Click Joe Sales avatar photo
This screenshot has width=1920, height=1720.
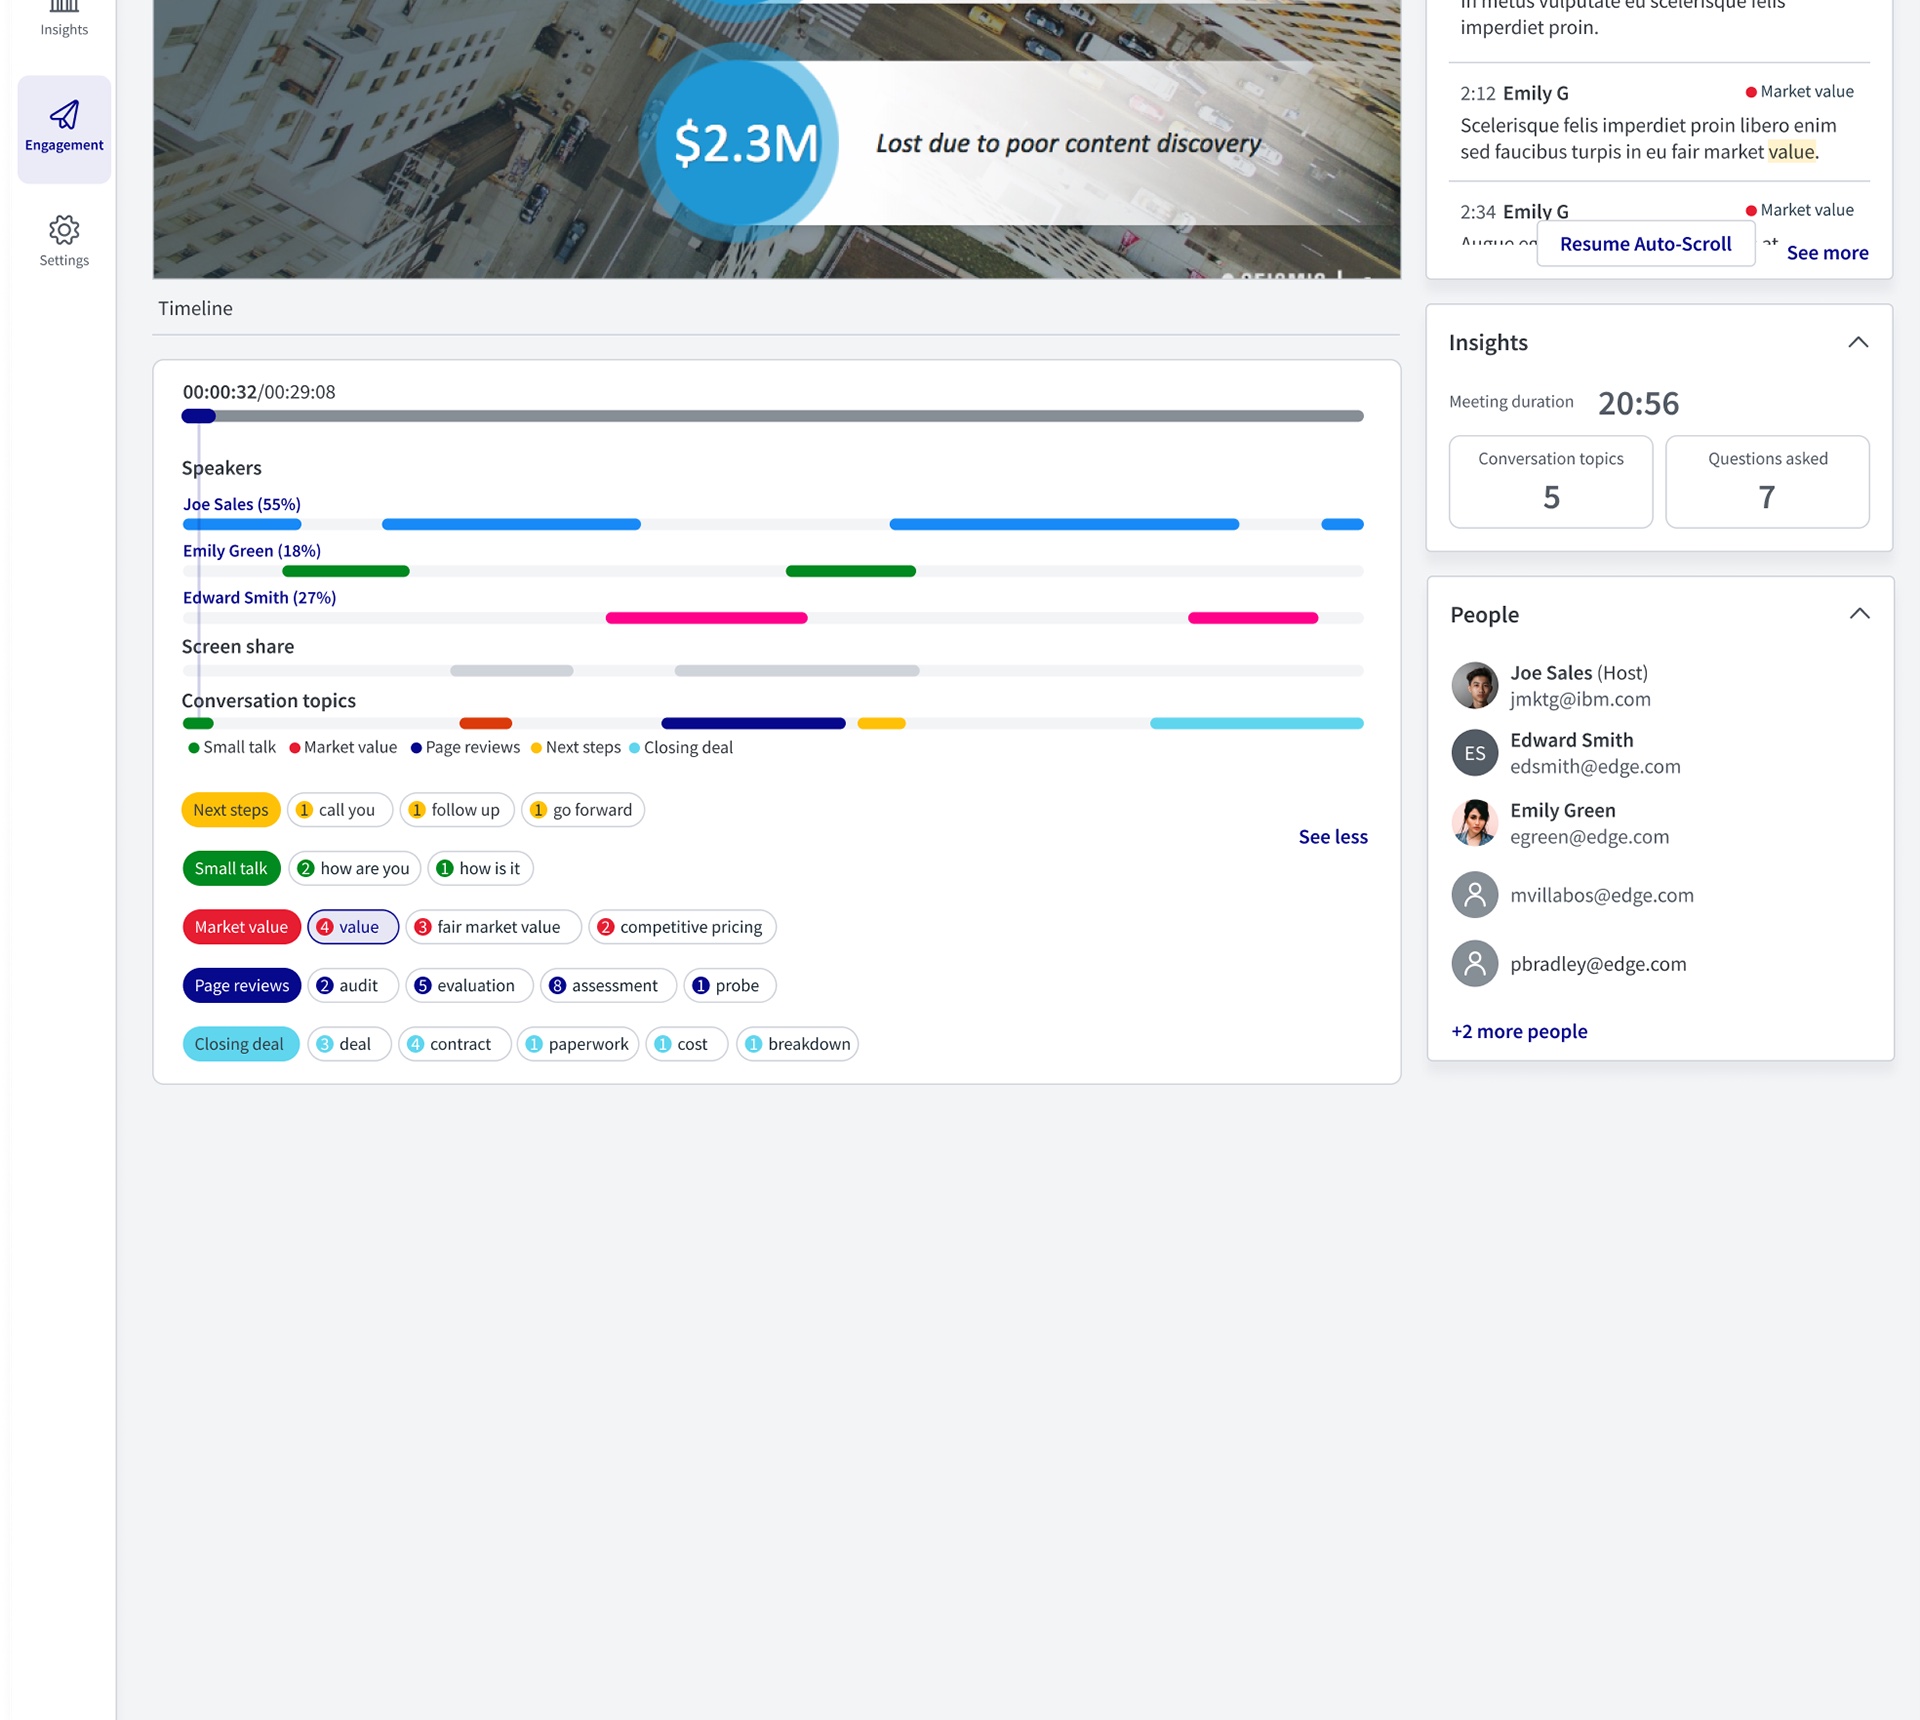(1474, 685)
